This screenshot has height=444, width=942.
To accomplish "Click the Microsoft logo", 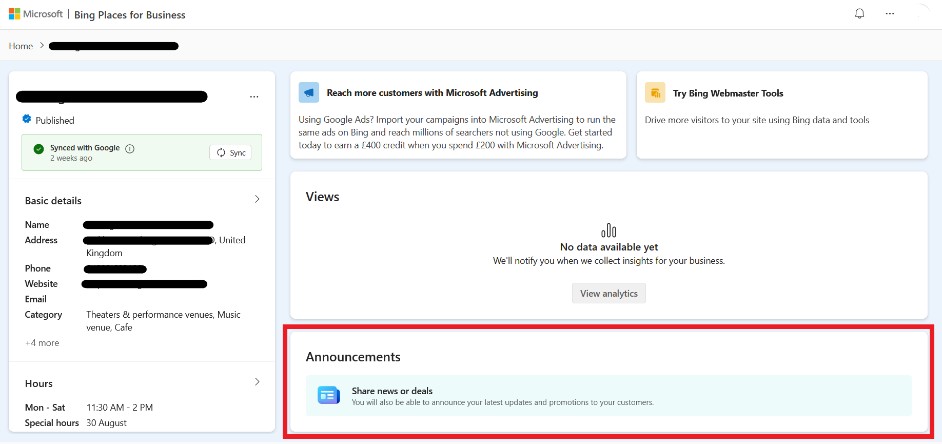I will [14, 14].
